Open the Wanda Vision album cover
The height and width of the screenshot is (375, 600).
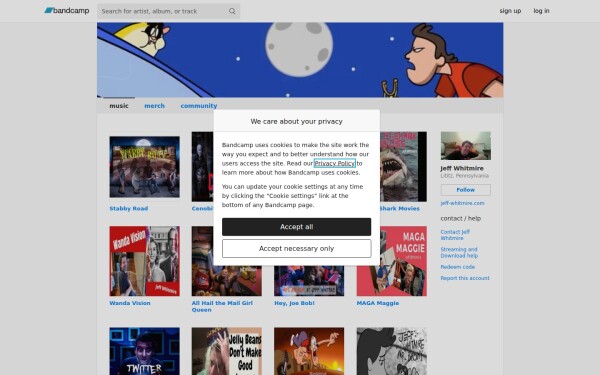click(x=144, y=261)
